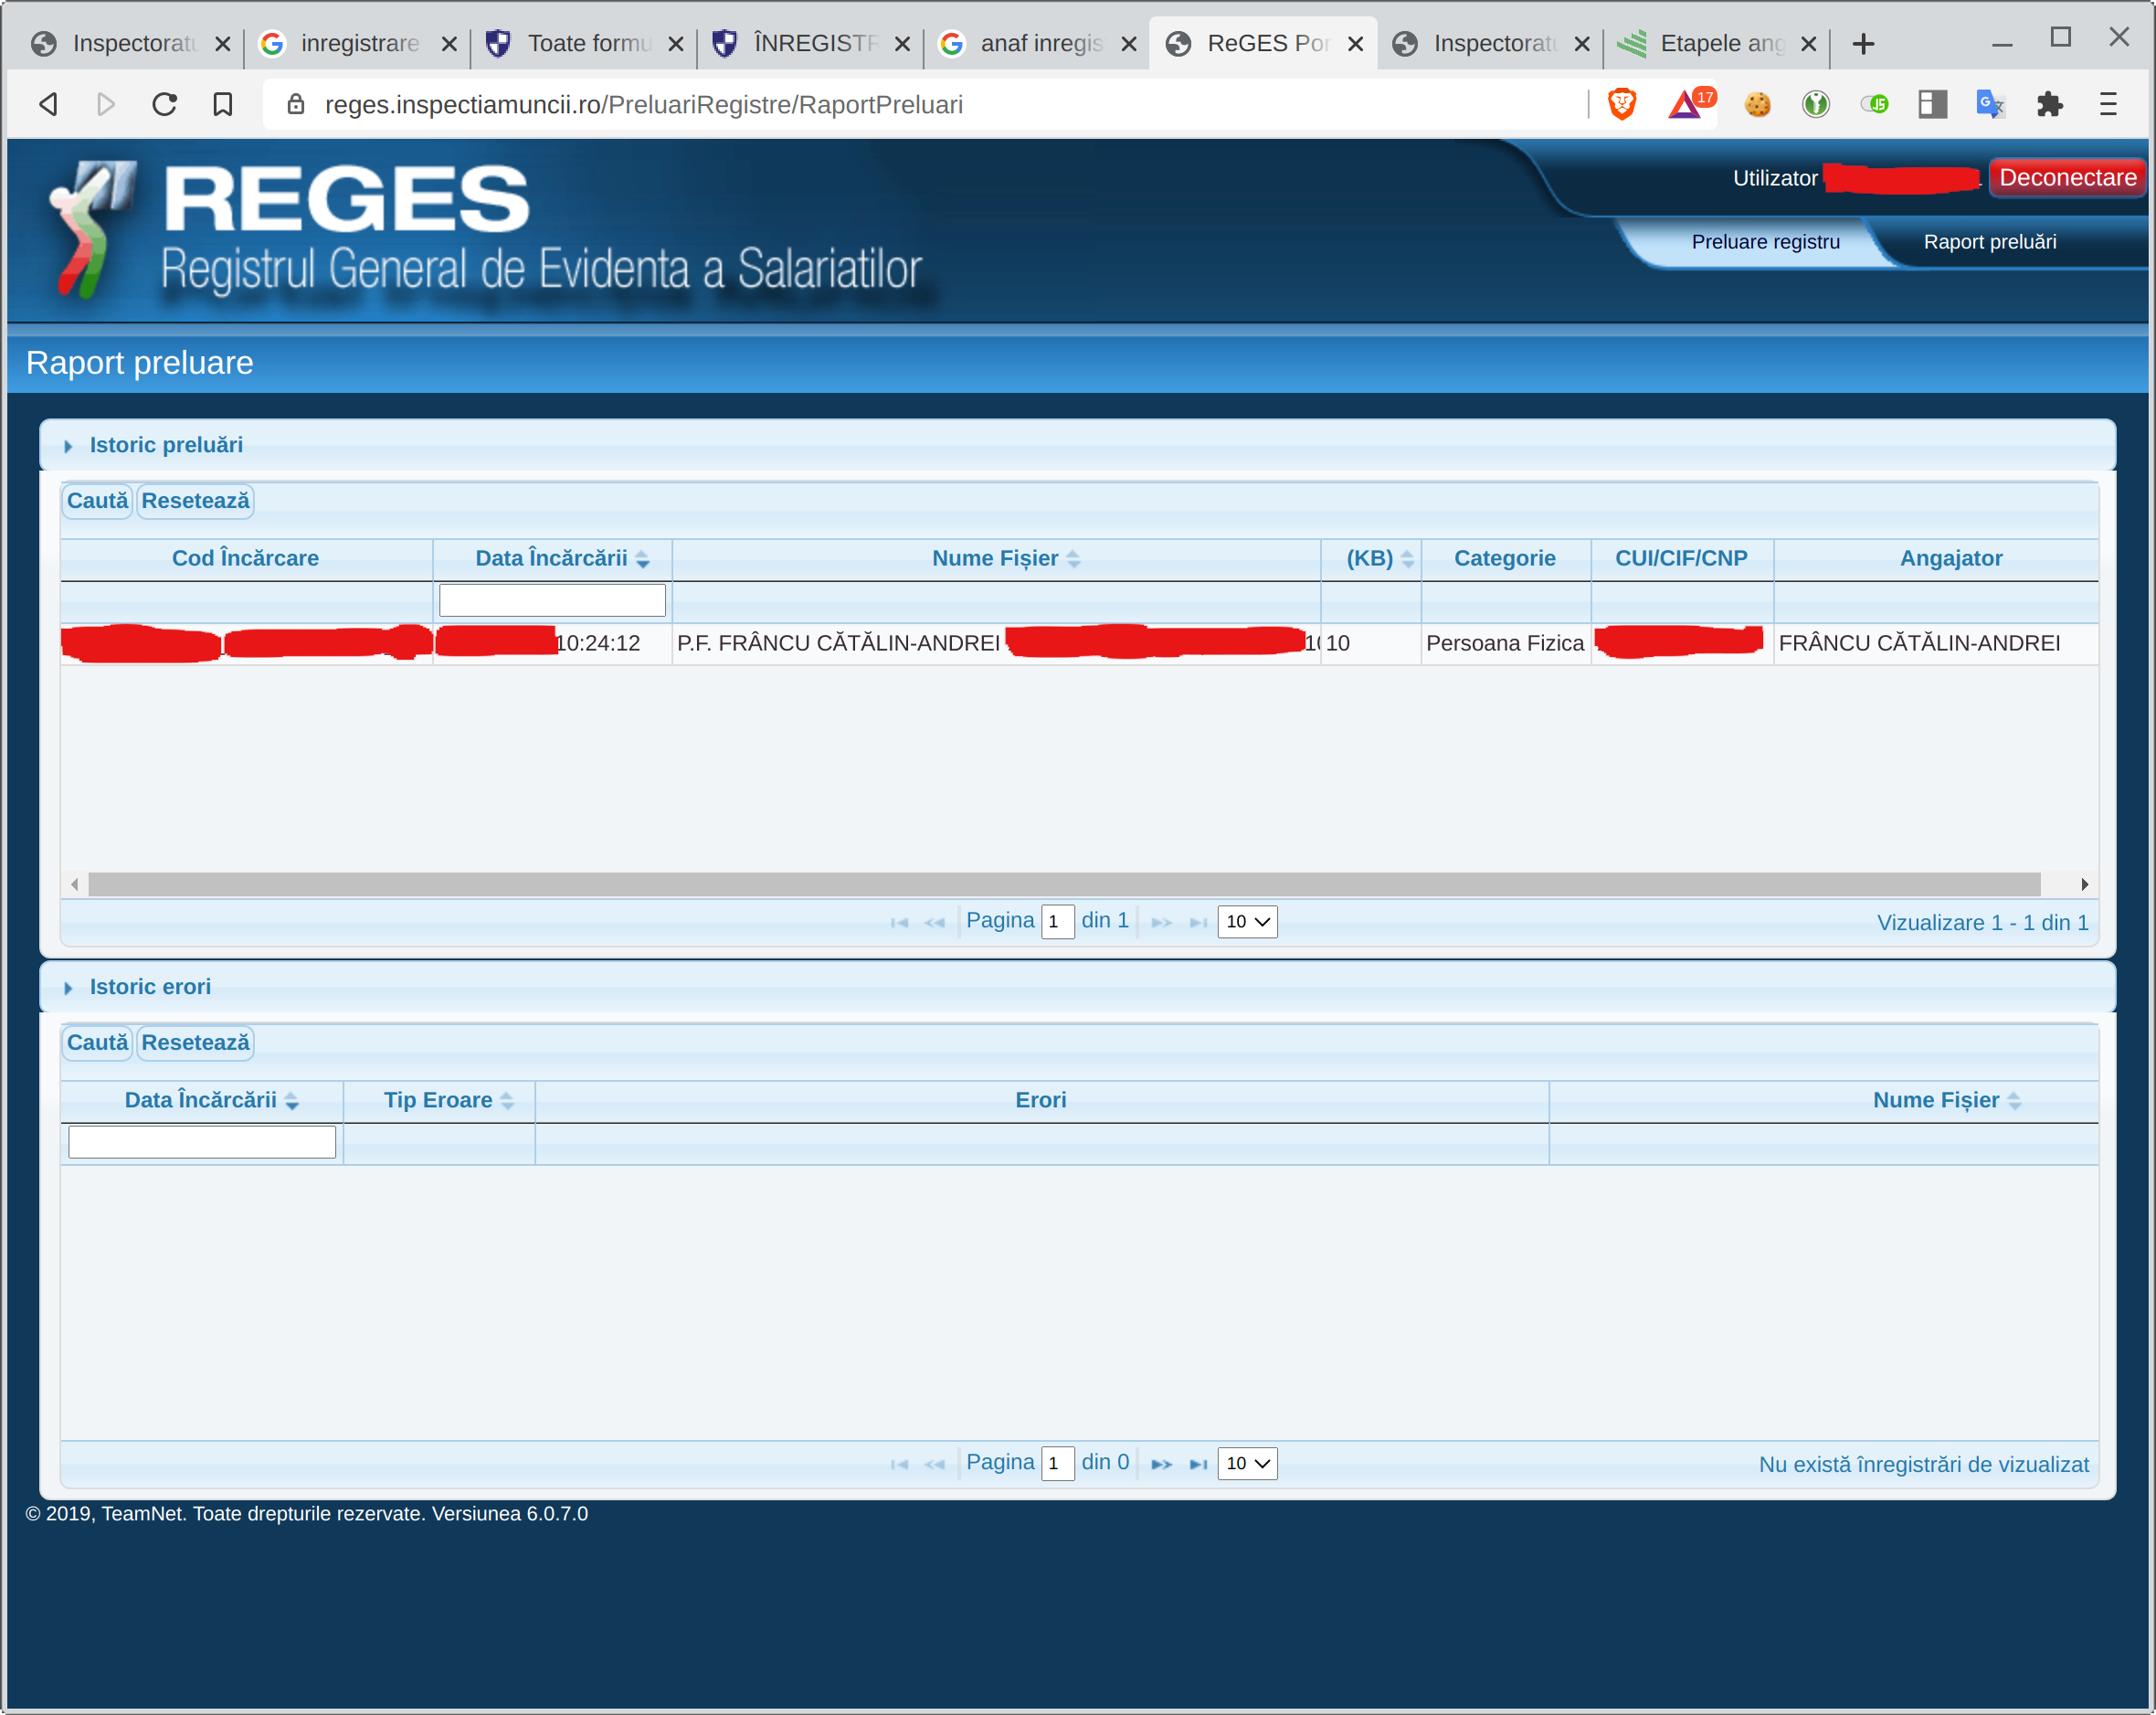The image size is (2156, 1715).
Task: Jump to last page in Istoric erori pager
Action: pos(1198,1464)
